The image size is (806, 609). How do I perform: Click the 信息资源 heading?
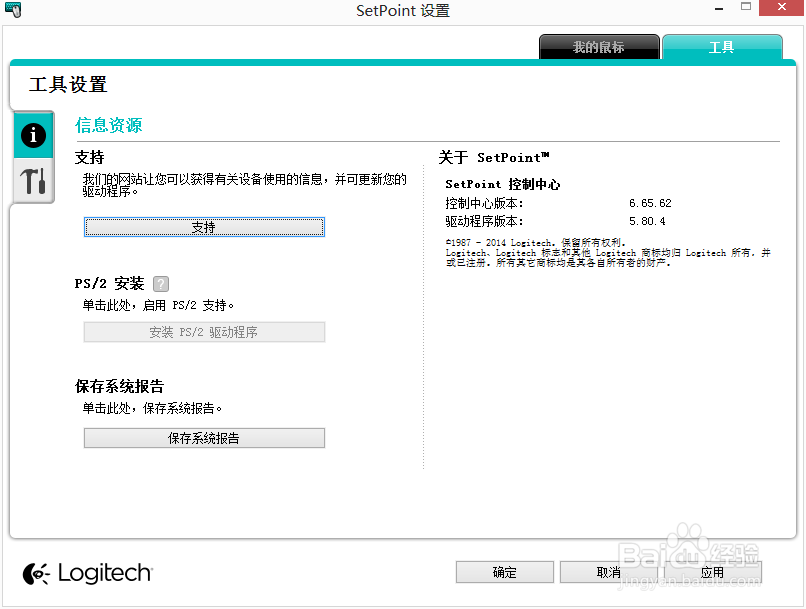[x=108, y=125]
